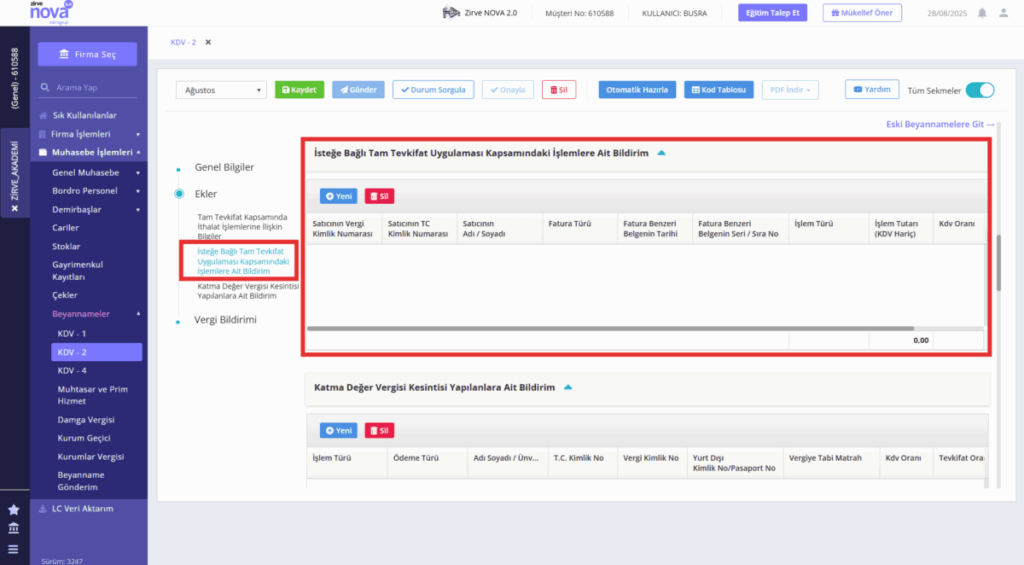Image resolution: width=1024 pixels, height=565 pixels.
Task: Click the notification bell icon
Action: point(982,13)
